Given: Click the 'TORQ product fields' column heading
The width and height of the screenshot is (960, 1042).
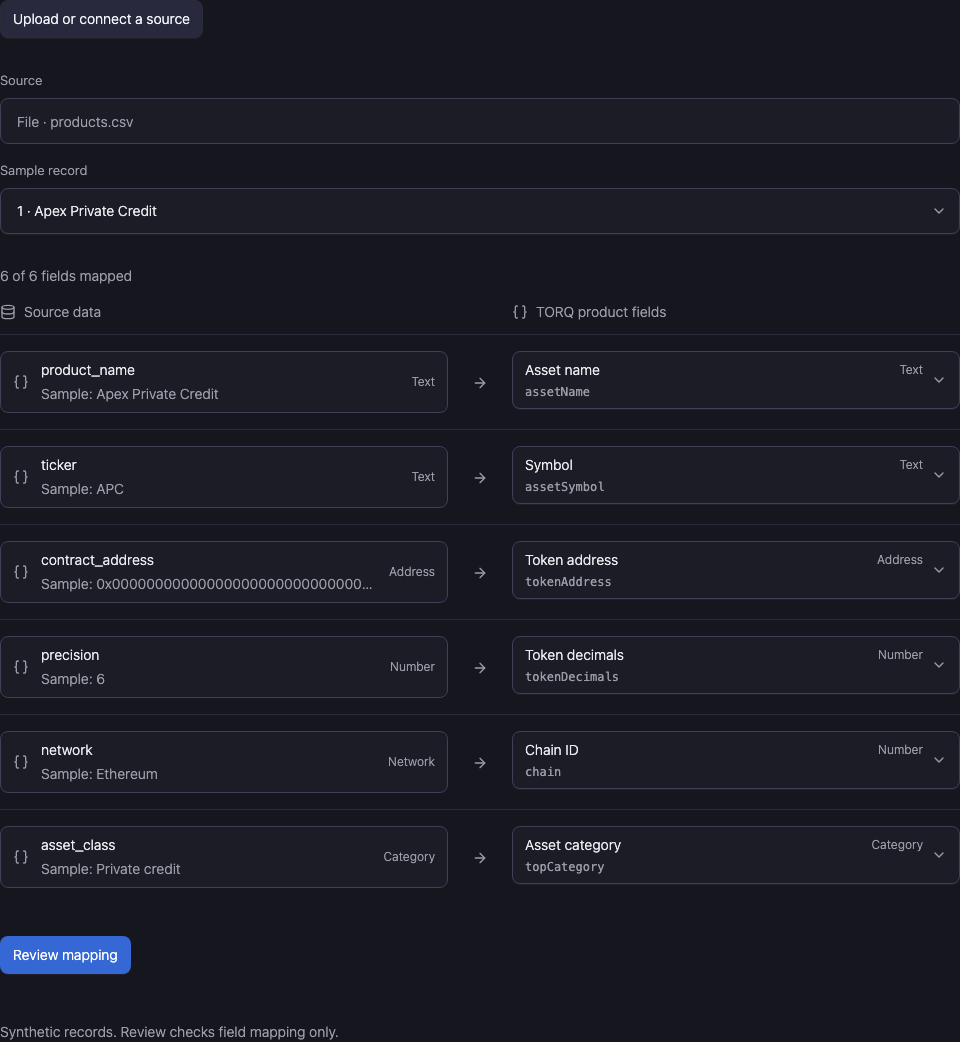Looking at the screenshot, I should [601, 312].
